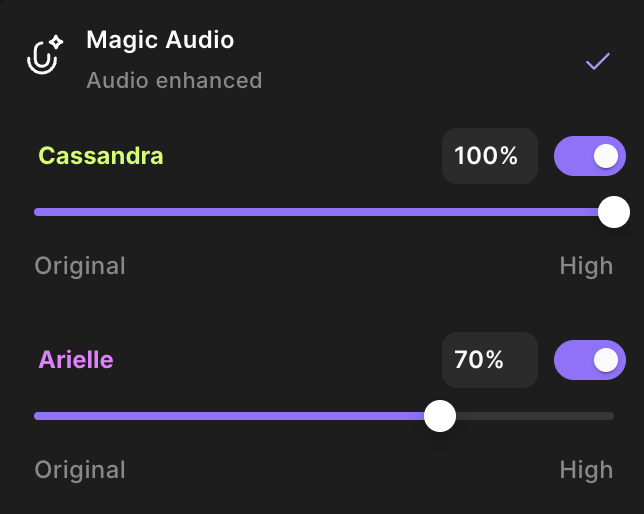Click Original label under Arielle's slider
644x514 pixels.
tap(80, 470)
